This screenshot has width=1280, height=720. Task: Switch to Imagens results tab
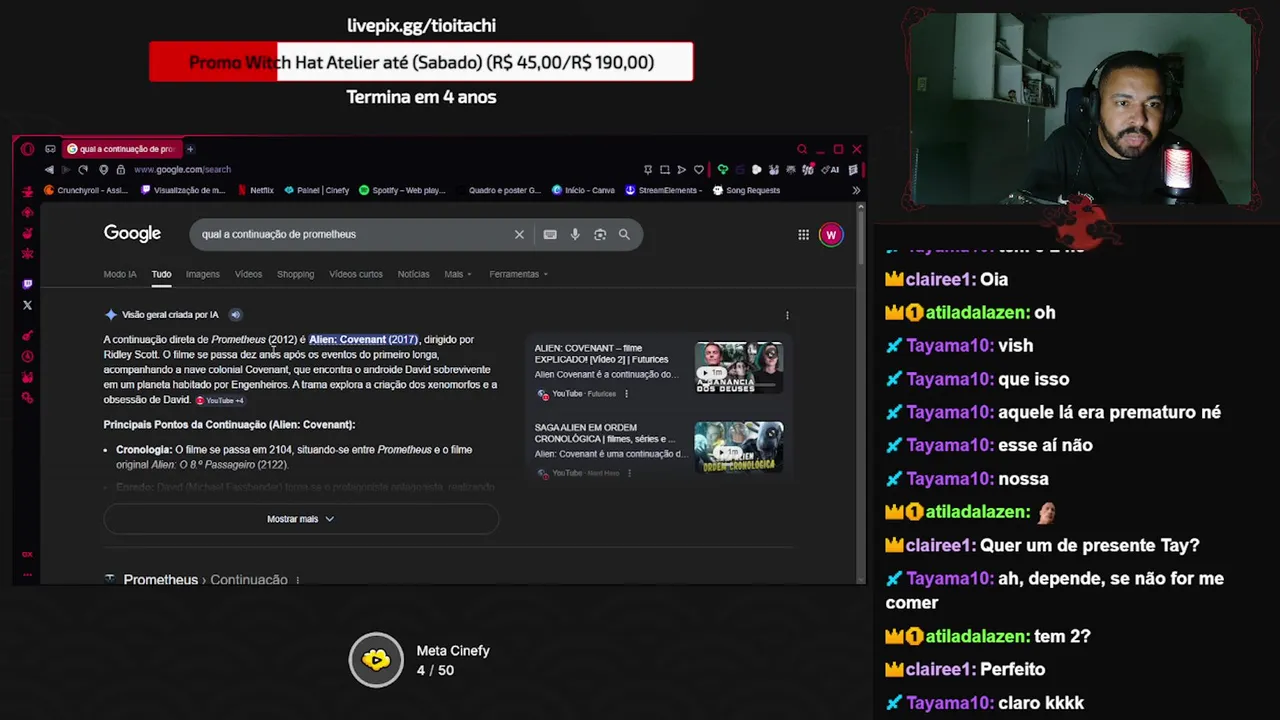(202, 274)
